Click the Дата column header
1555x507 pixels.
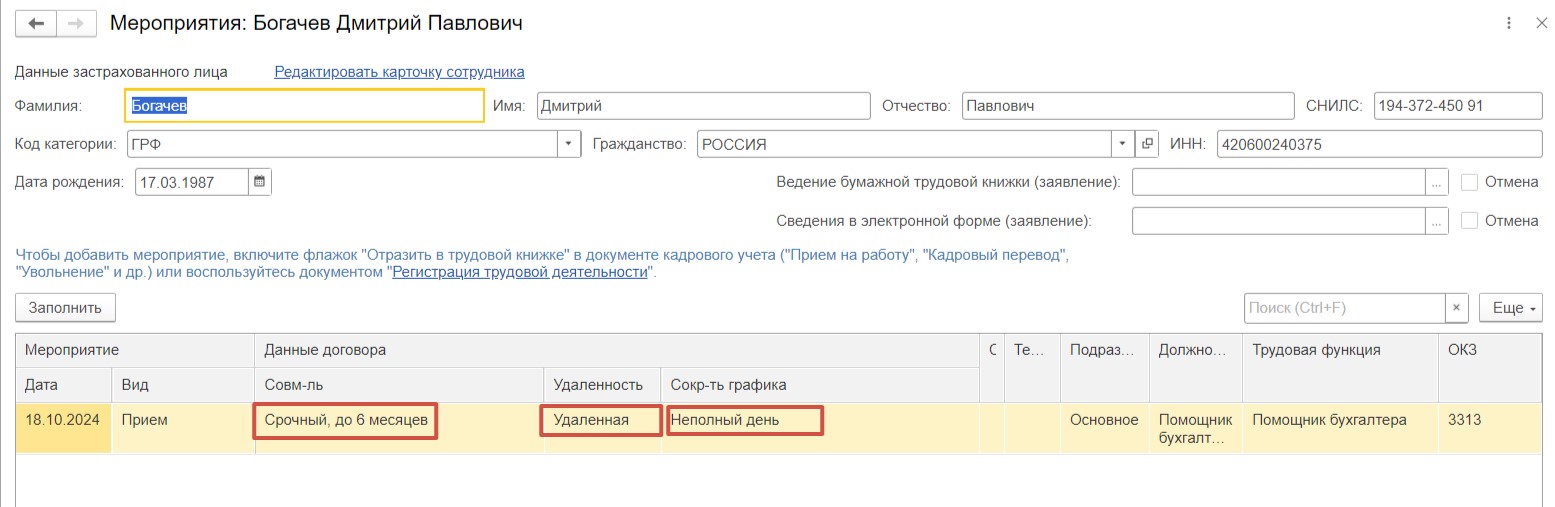[x=64, y=384]
